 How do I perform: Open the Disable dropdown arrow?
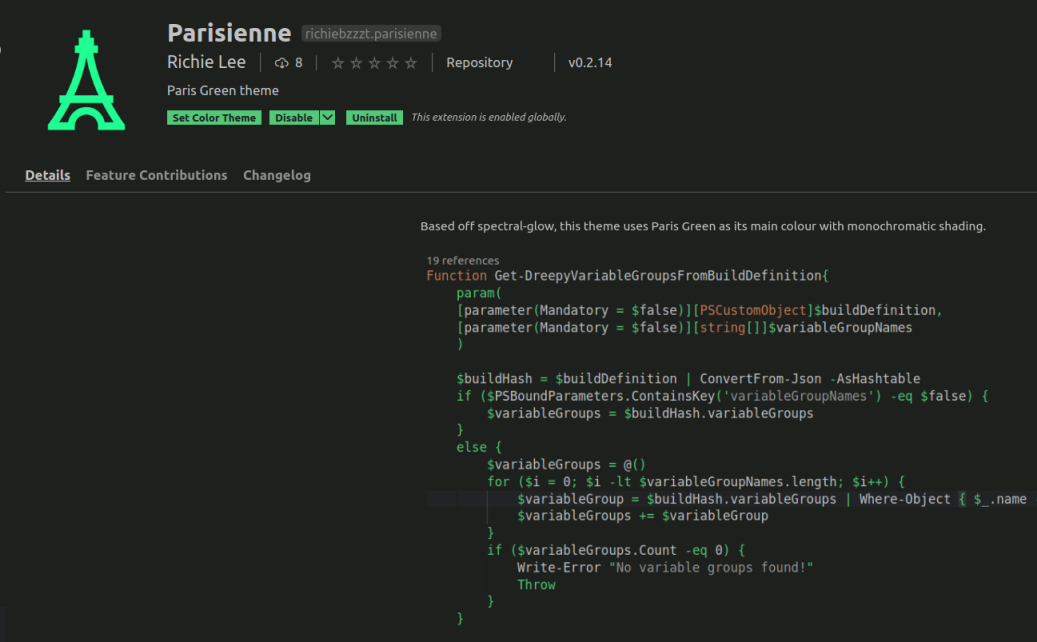pyautogui.click(x=327, y=118)
